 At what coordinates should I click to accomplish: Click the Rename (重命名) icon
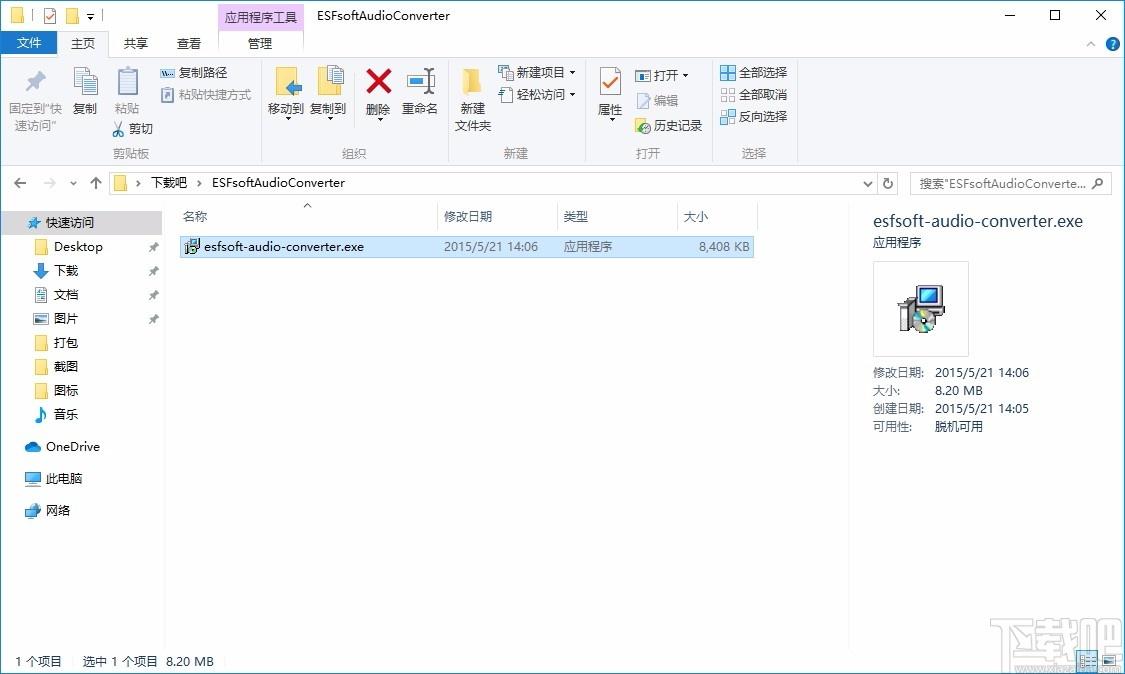tap(420, 82)
